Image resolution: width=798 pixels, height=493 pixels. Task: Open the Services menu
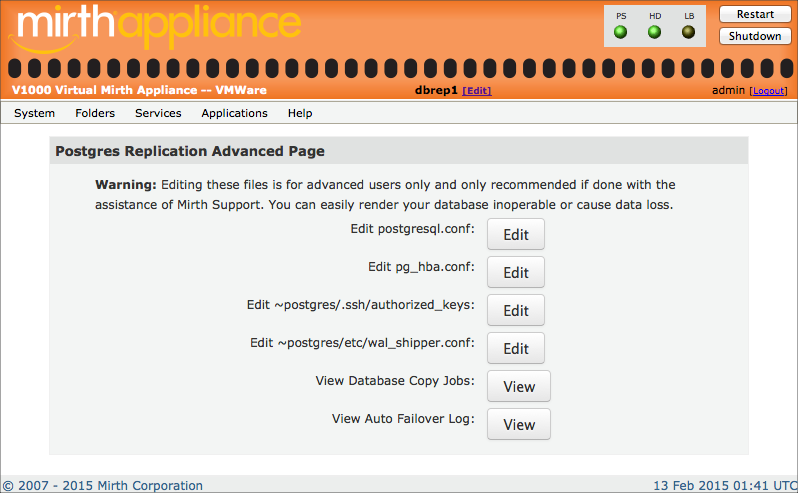point(158,113)
